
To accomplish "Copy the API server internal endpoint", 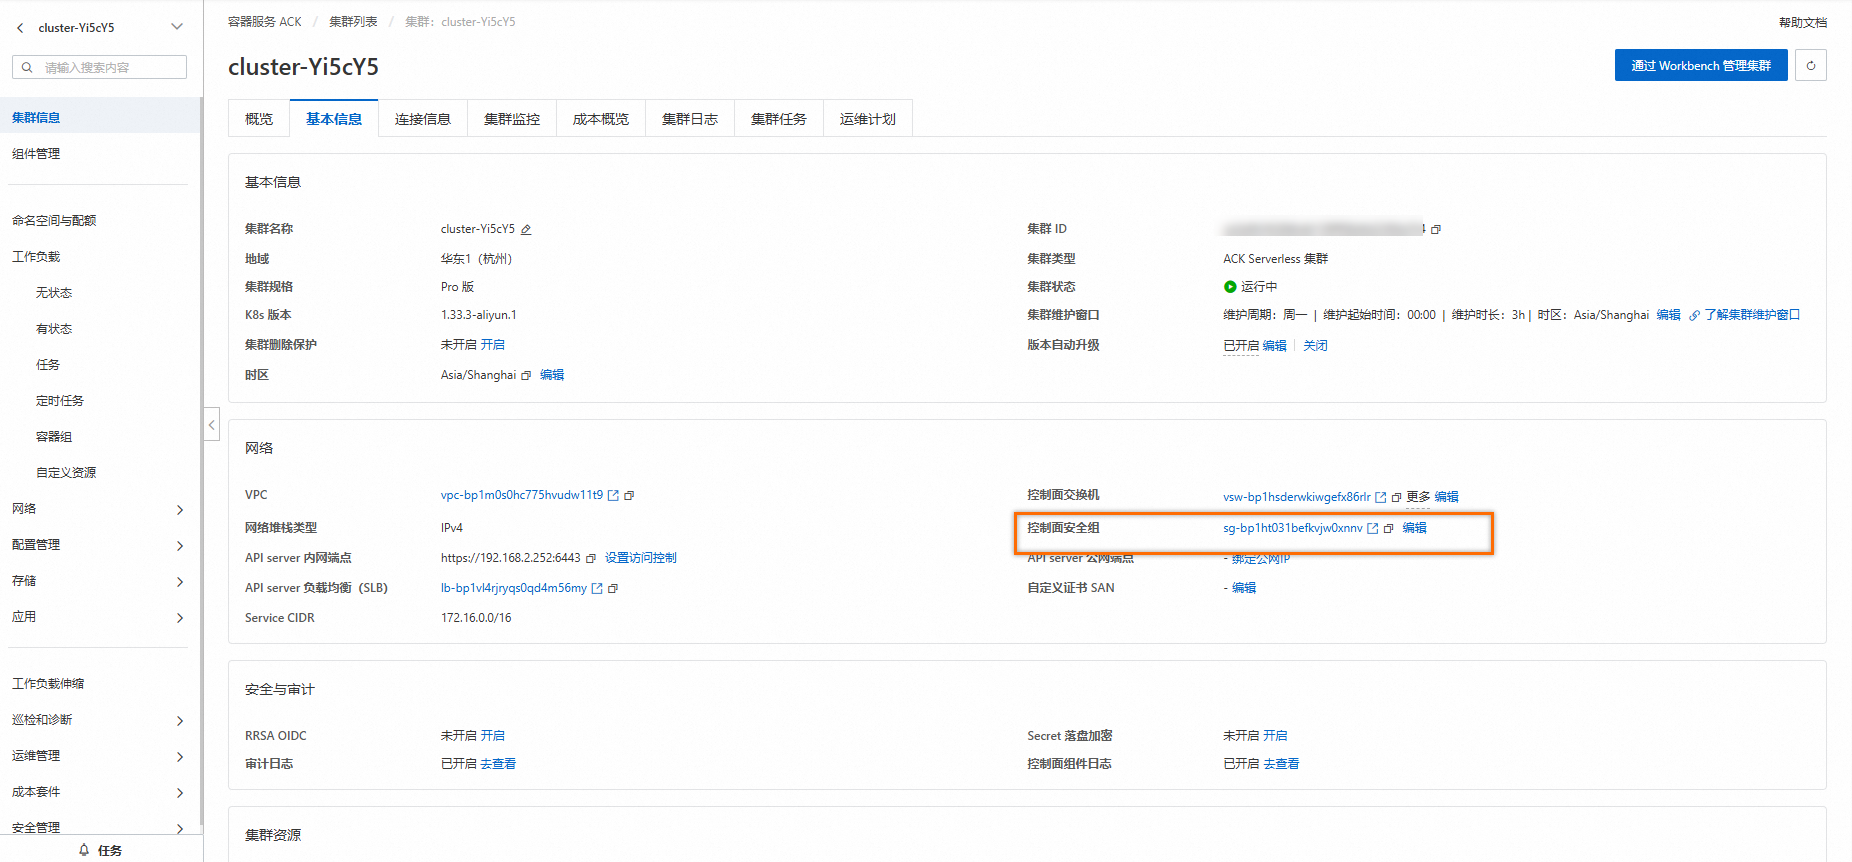I will pos(591,558).
